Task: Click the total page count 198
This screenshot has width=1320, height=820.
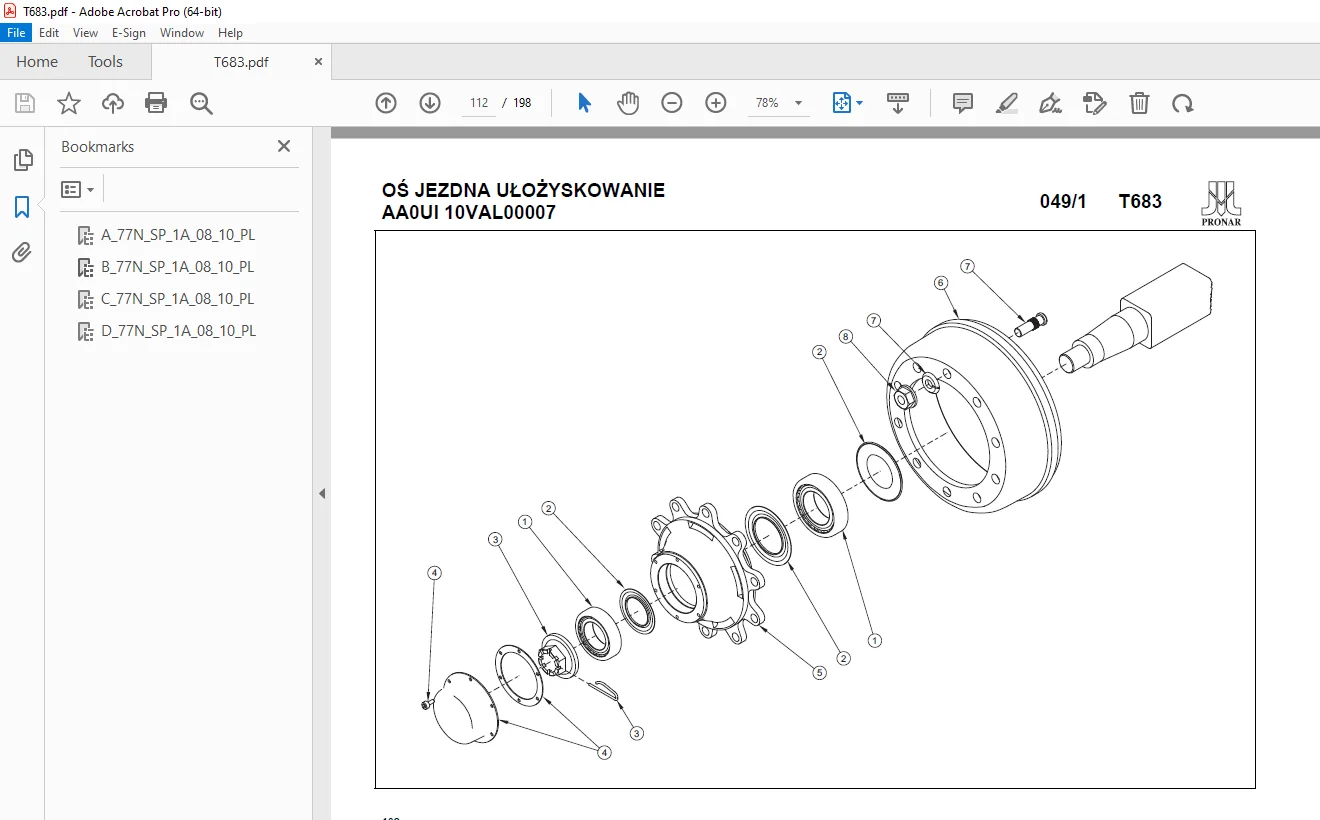Action: pyautogui.click(x=522, y=103)
